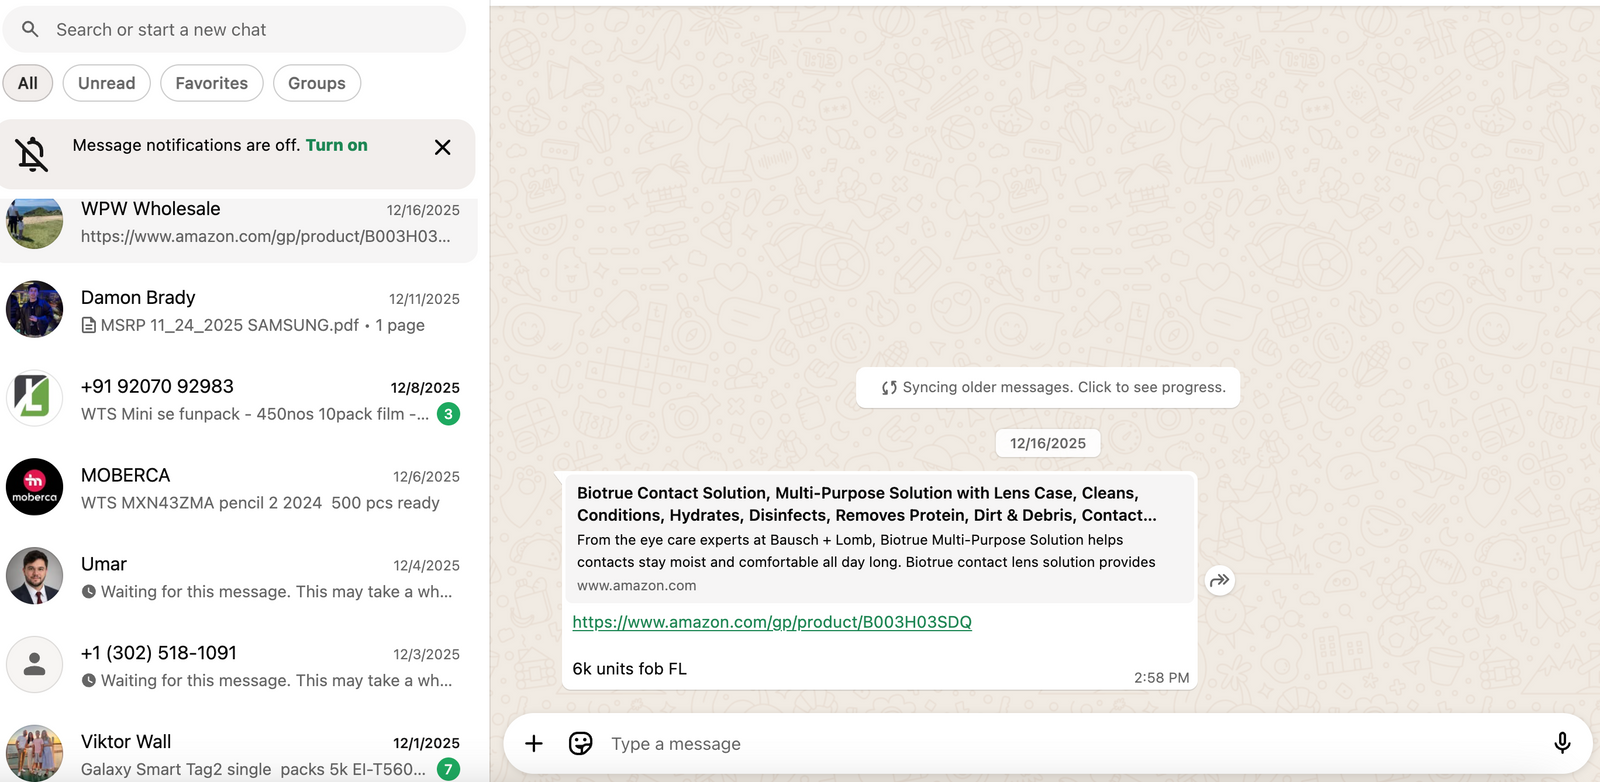This screenshot has height=782, width=1600.
Task: Turn on message notifications link
Action: (336, 145)
